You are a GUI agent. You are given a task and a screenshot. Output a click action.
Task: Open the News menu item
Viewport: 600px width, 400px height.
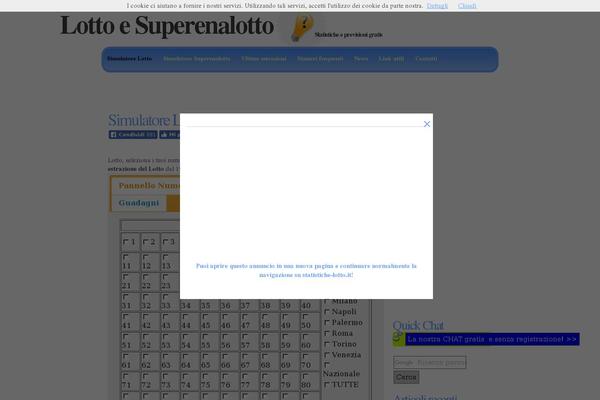pyautogui.click(x=361, y=59)
